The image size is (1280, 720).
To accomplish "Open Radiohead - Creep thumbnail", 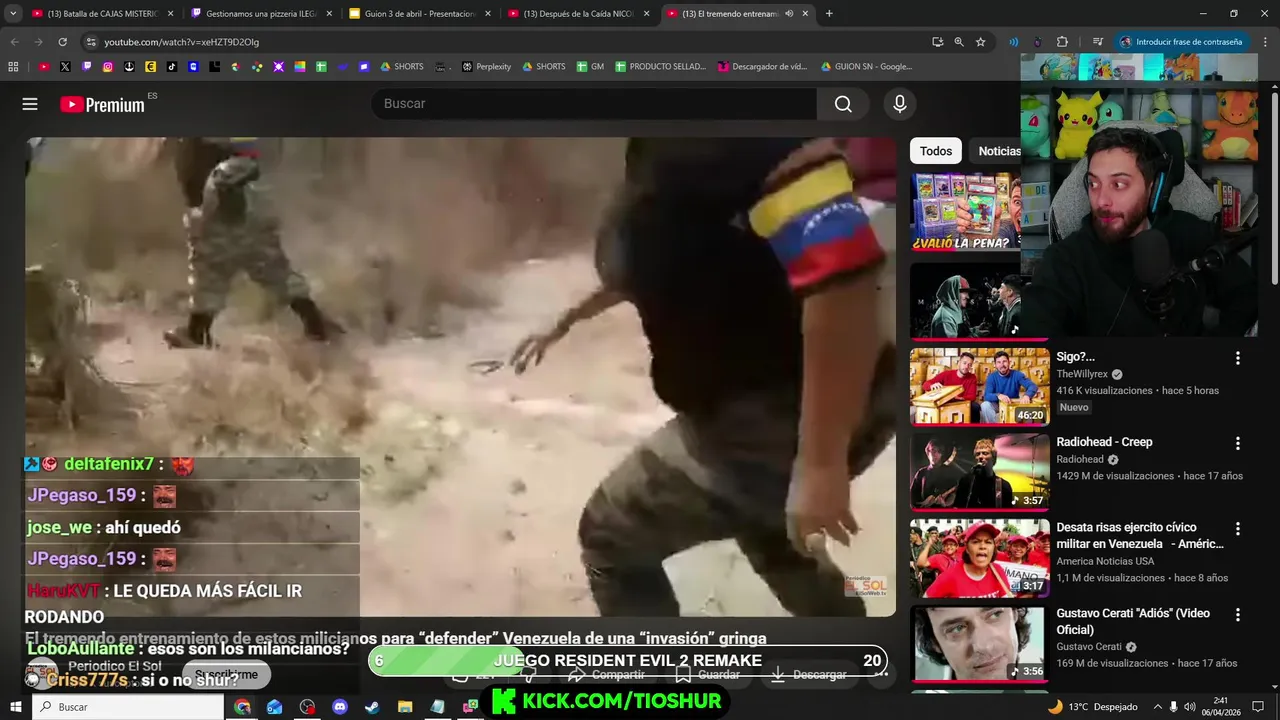I will click(979, 472).
